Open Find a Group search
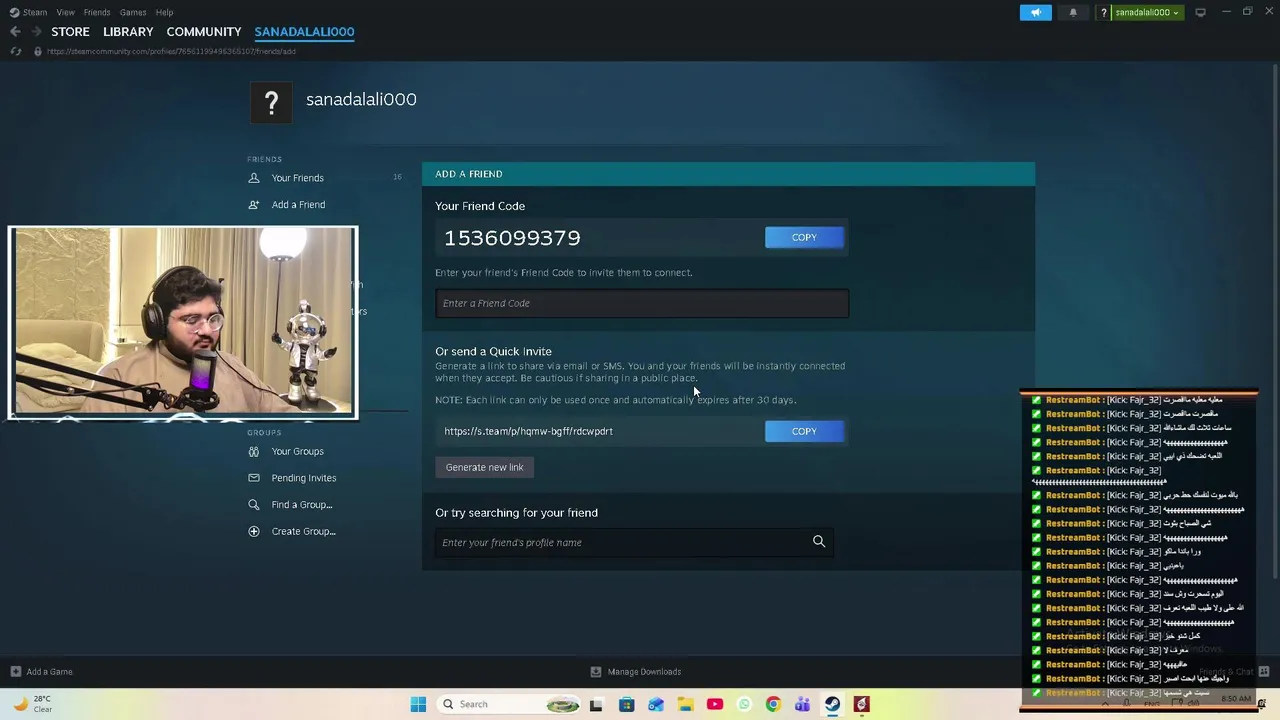The height and width of the screenshot is (720, 1280). coord(302,505)
